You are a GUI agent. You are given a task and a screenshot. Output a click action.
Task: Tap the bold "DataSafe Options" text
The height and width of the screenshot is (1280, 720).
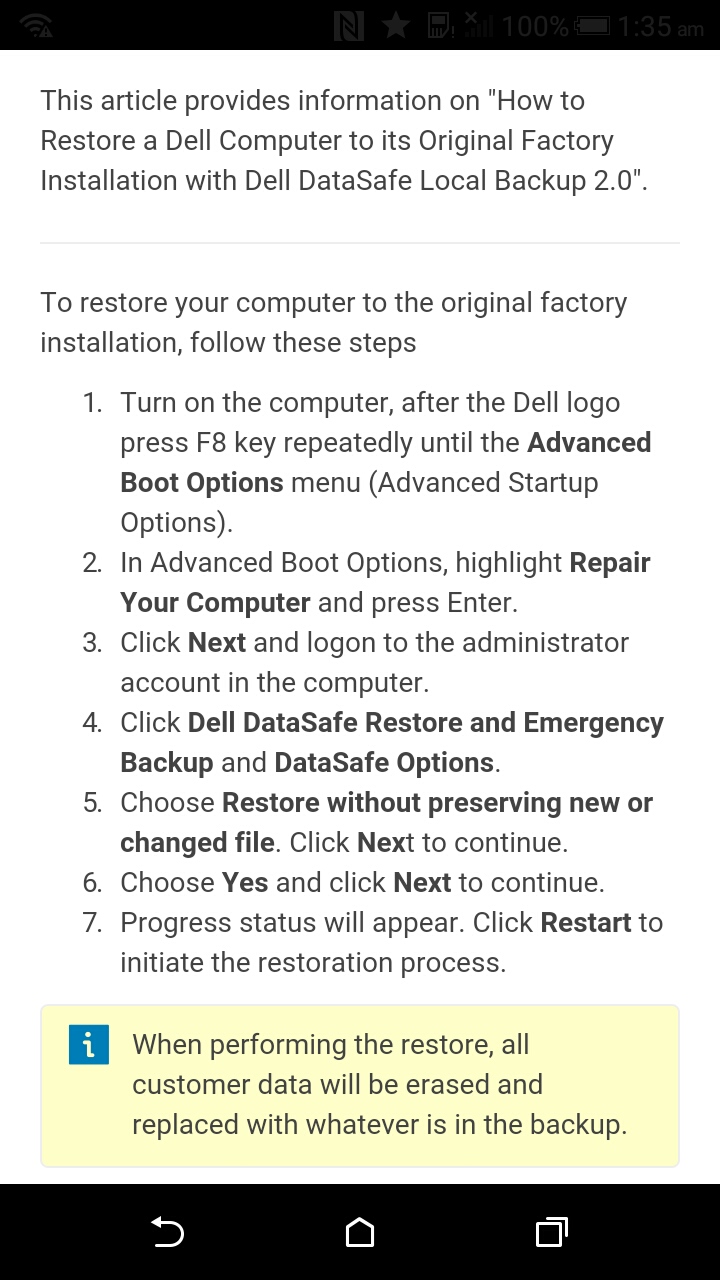384,763
